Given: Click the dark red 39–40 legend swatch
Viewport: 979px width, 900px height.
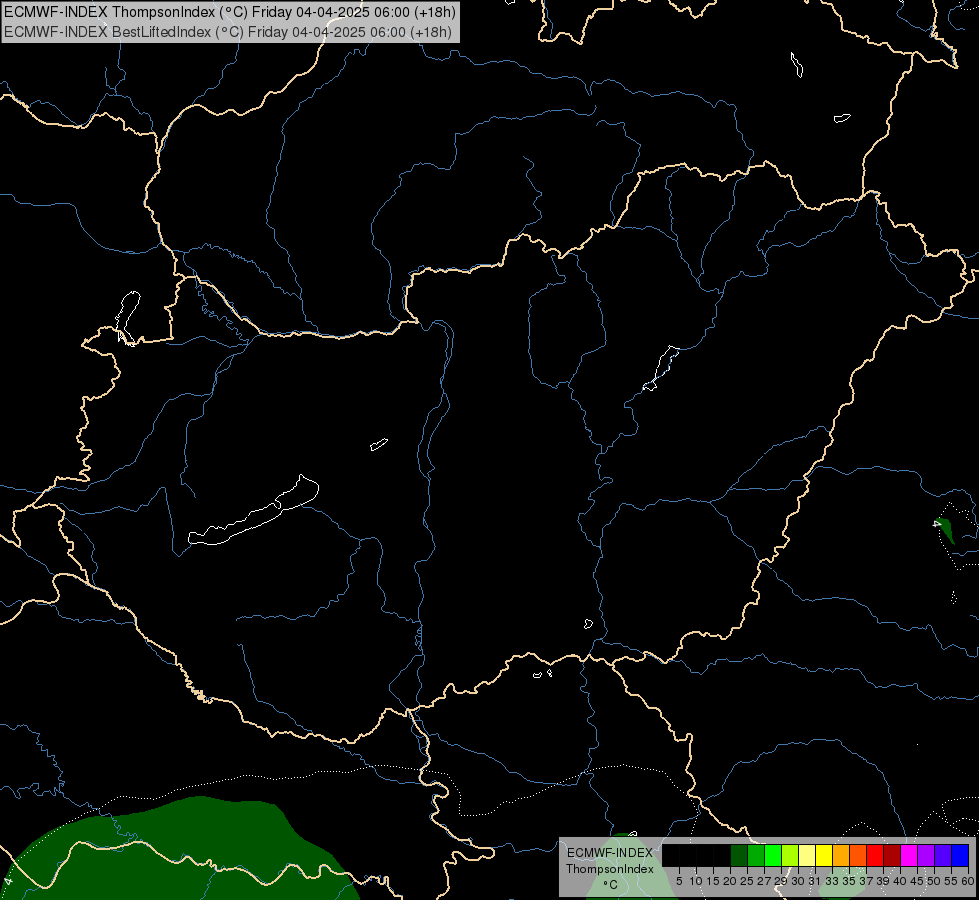Looking at the screenshot, I should click(892, 855).
